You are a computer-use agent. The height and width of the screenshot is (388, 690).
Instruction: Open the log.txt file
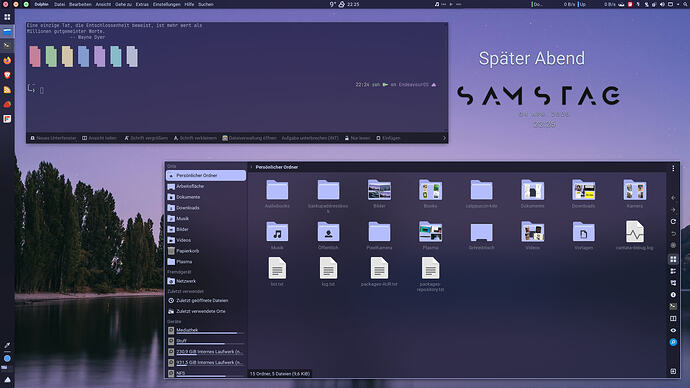tap(328, 272)
